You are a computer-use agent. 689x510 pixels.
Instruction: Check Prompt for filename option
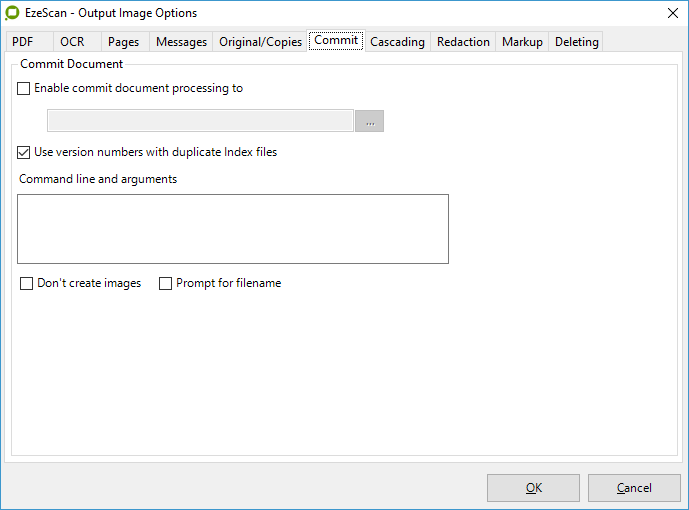166,284
